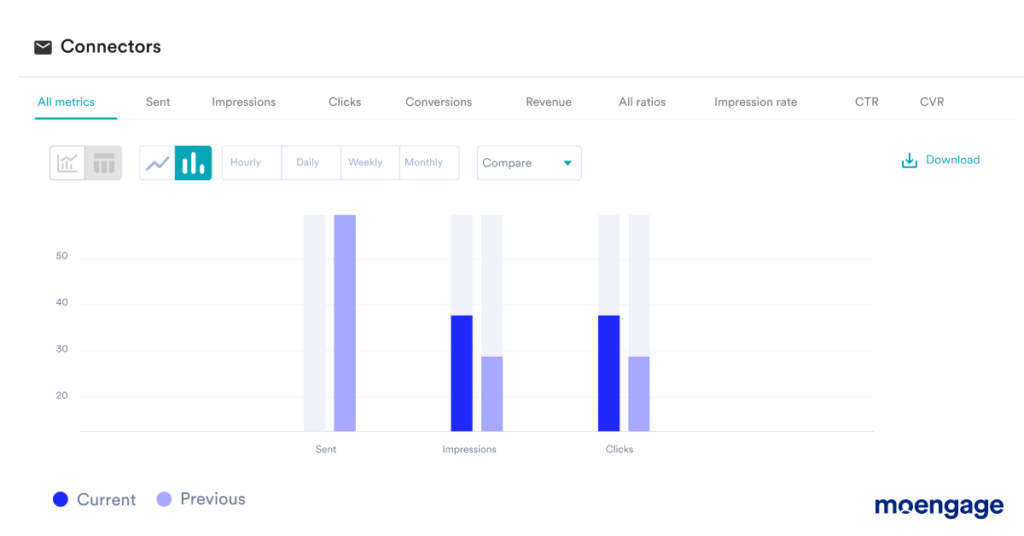The height and width of the screenshot is (536, 1024).
Task: Select the line chart icon
Action: click(157, 163)
